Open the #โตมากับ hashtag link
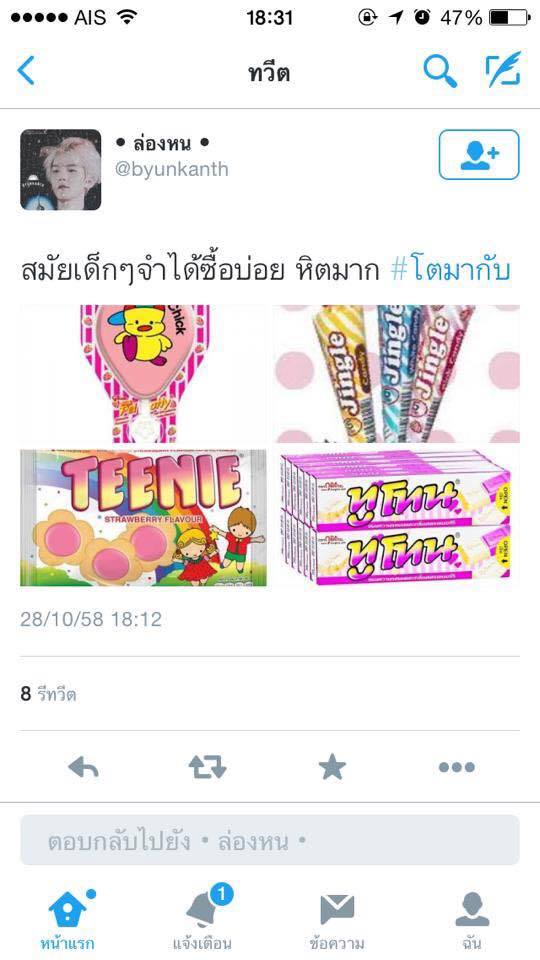Viewport: 540px width, 960px height. [x=451, y=270]
